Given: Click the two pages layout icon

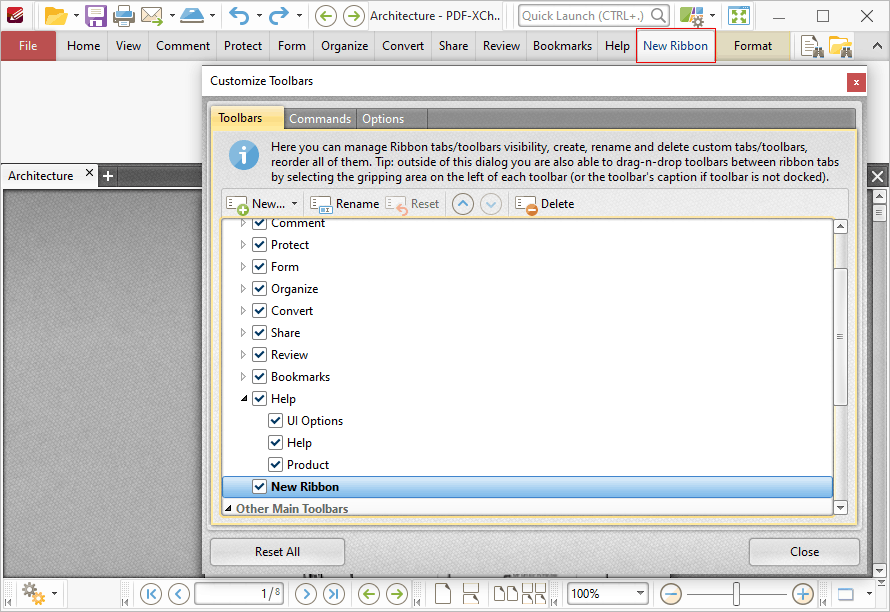Looking at the screenshot, I should coord(505,594).
